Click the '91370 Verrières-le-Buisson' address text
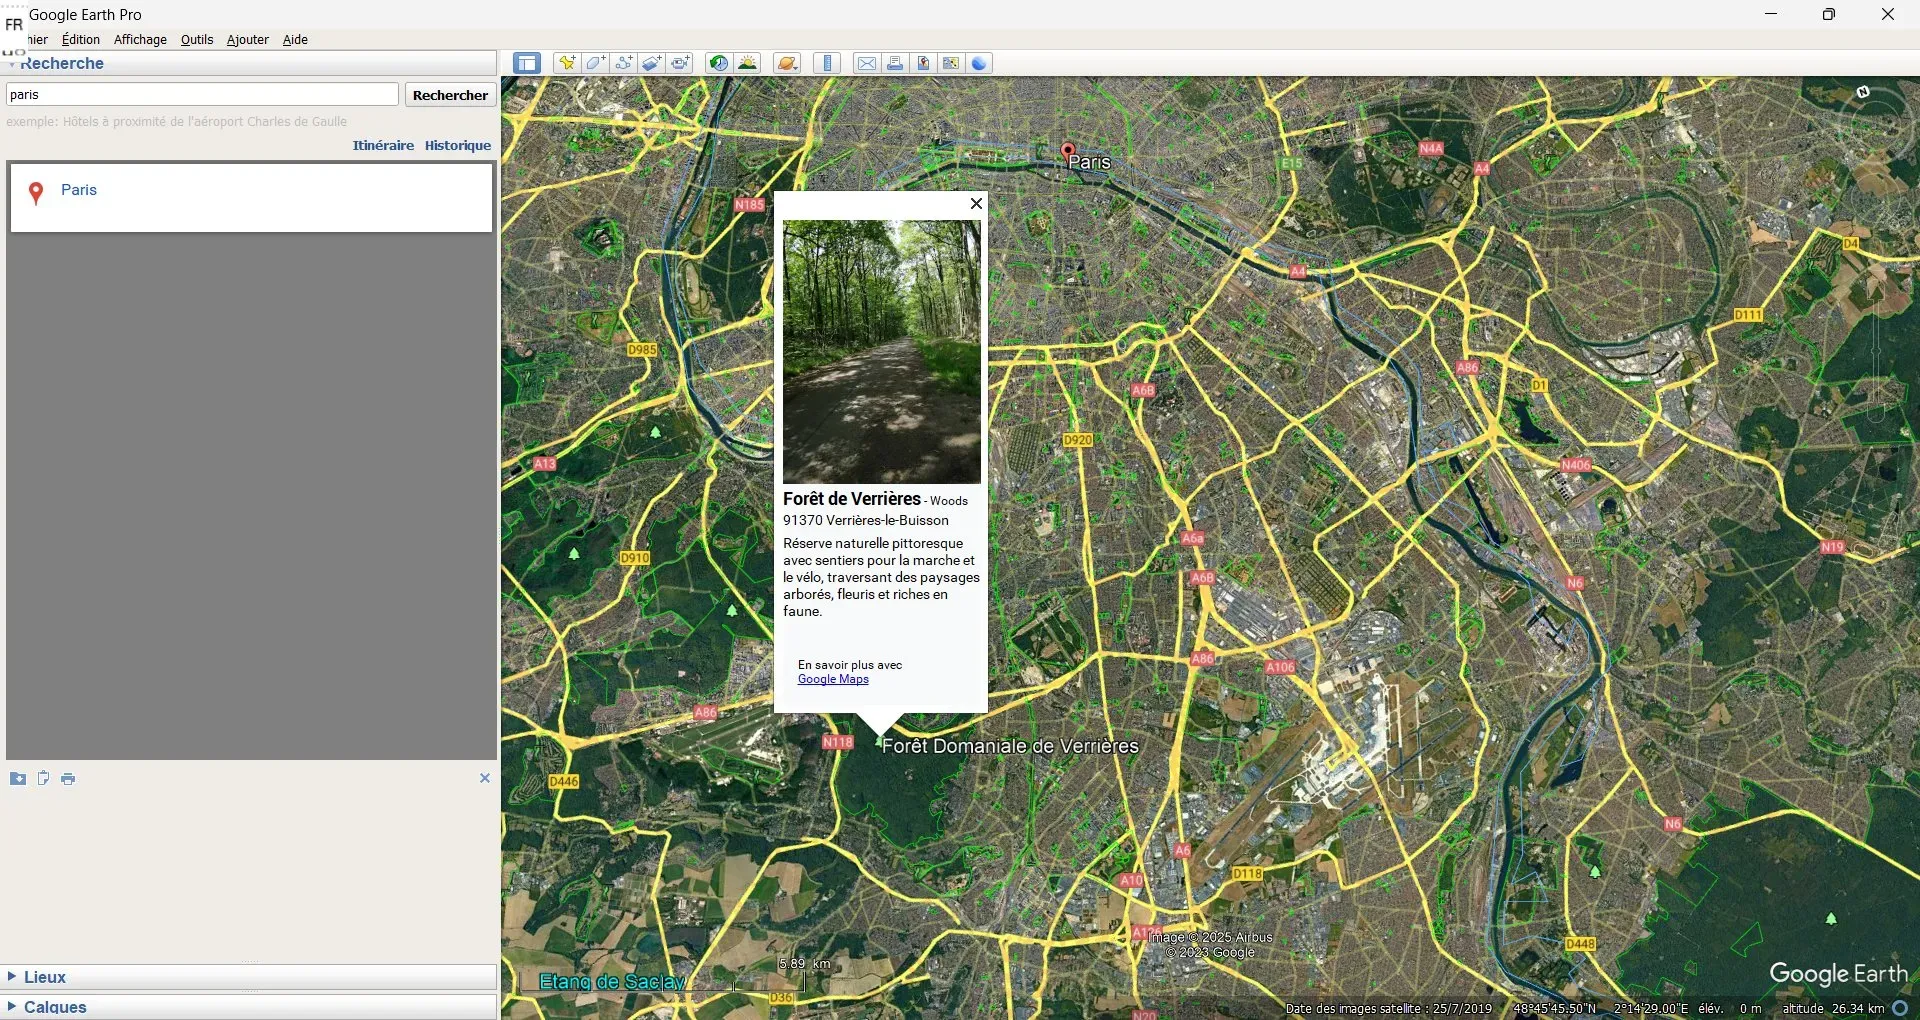 [x=866, y=521]
